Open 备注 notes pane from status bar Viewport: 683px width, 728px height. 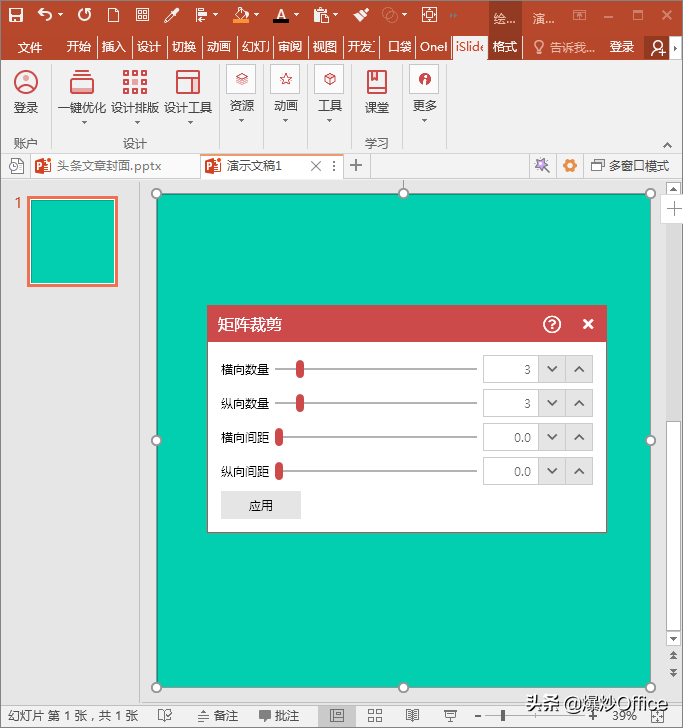tap(218, 715)
